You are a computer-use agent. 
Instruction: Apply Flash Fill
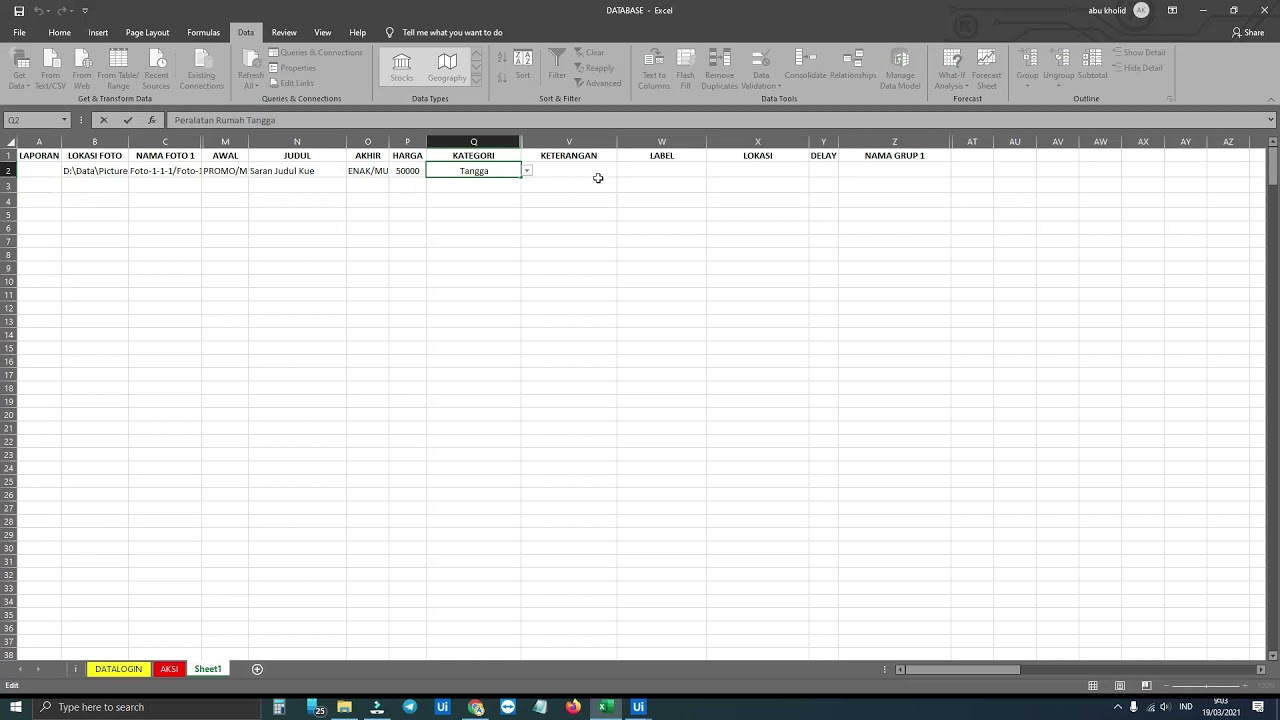pyautogui.click(x=685, y=69)
